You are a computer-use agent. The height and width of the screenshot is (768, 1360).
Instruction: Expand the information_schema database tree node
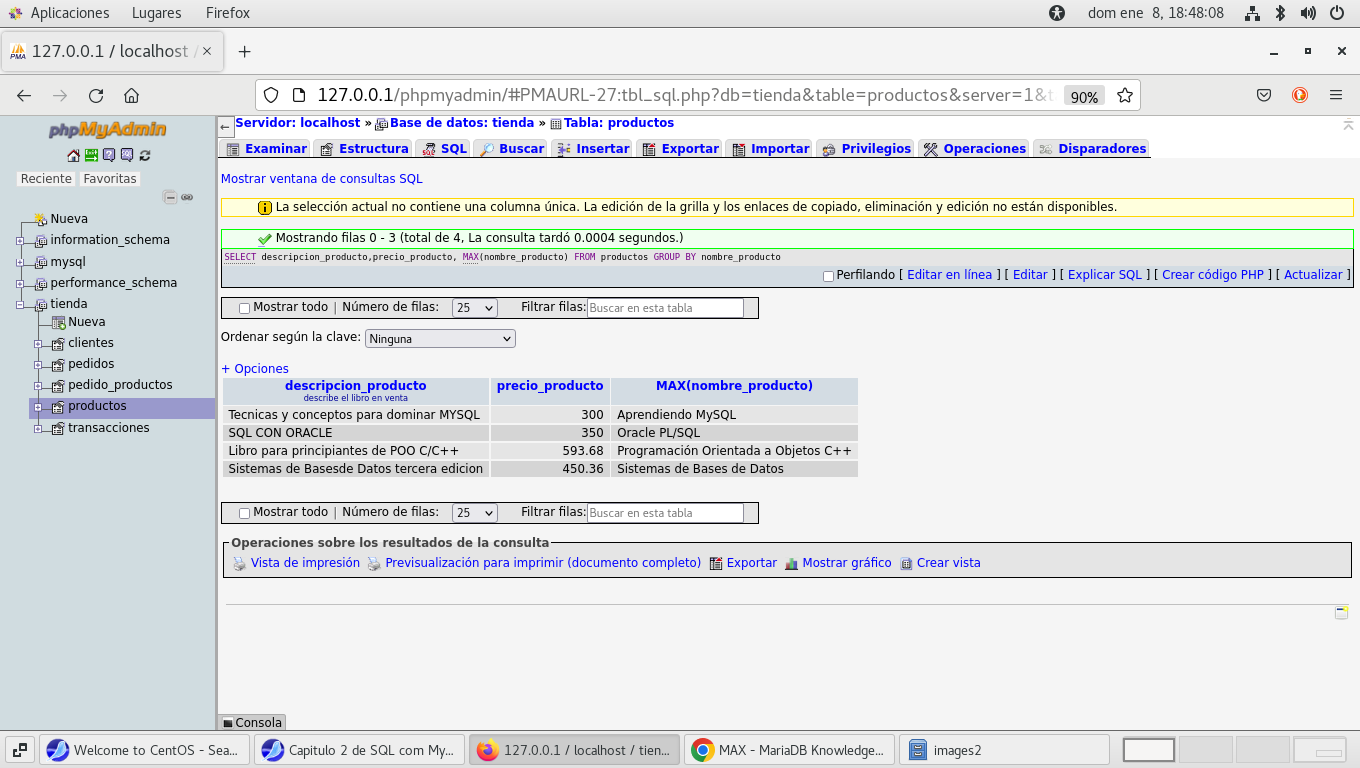click(20, 240)
